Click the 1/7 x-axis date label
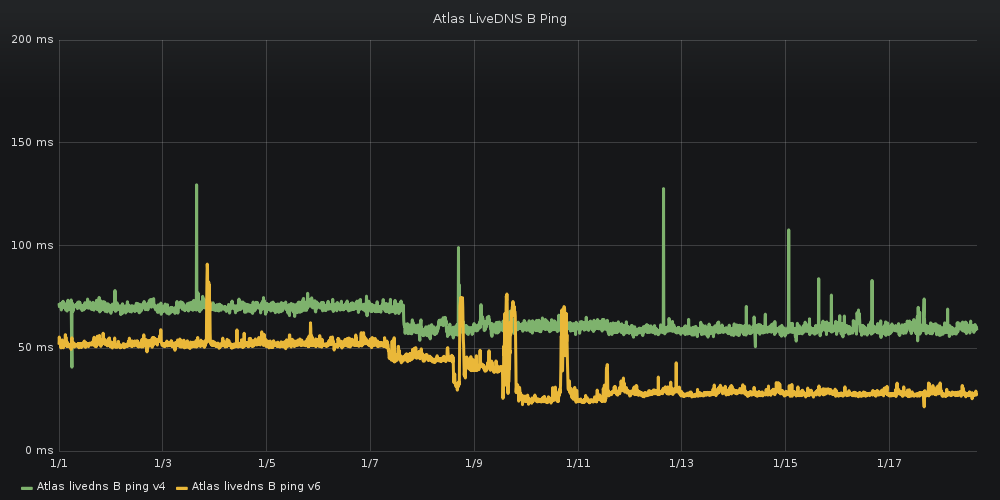The width and height of the screenshot is (1000, 500). click(370, 463)
